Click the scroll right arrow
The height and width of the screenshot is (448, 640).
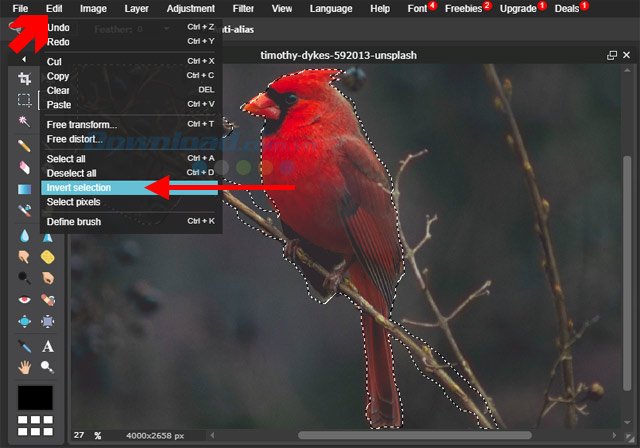(x=614, y=435)
